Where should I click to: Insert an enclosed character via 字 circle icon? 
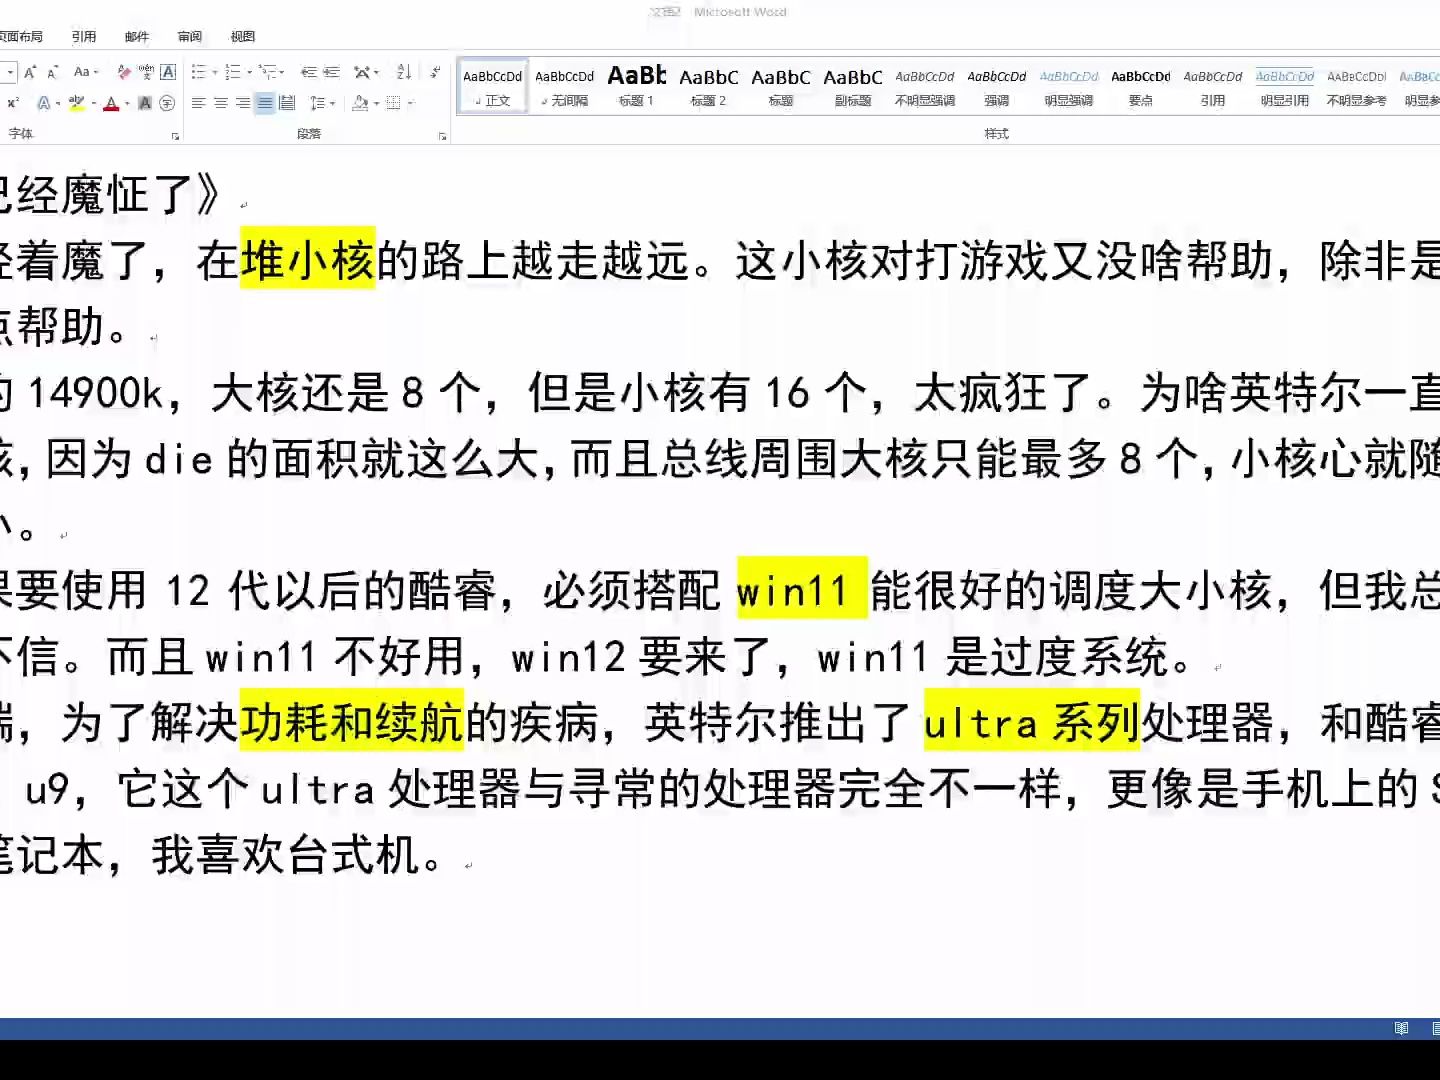tap(167, 103)
